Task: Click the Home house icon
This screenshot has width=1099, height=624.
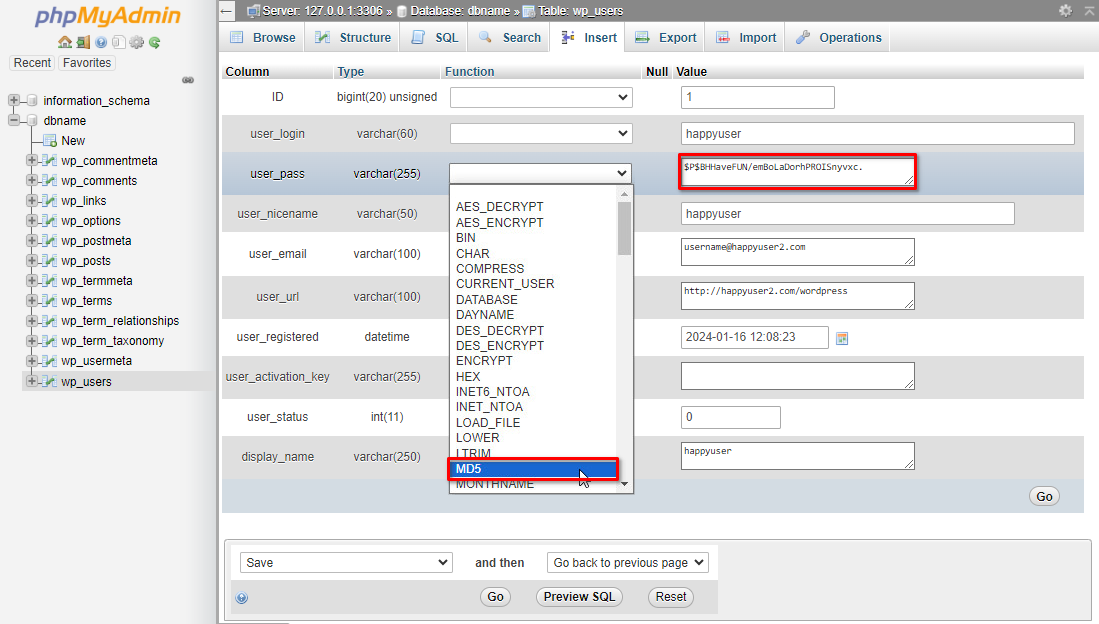Action: click(x=64, y=42)
